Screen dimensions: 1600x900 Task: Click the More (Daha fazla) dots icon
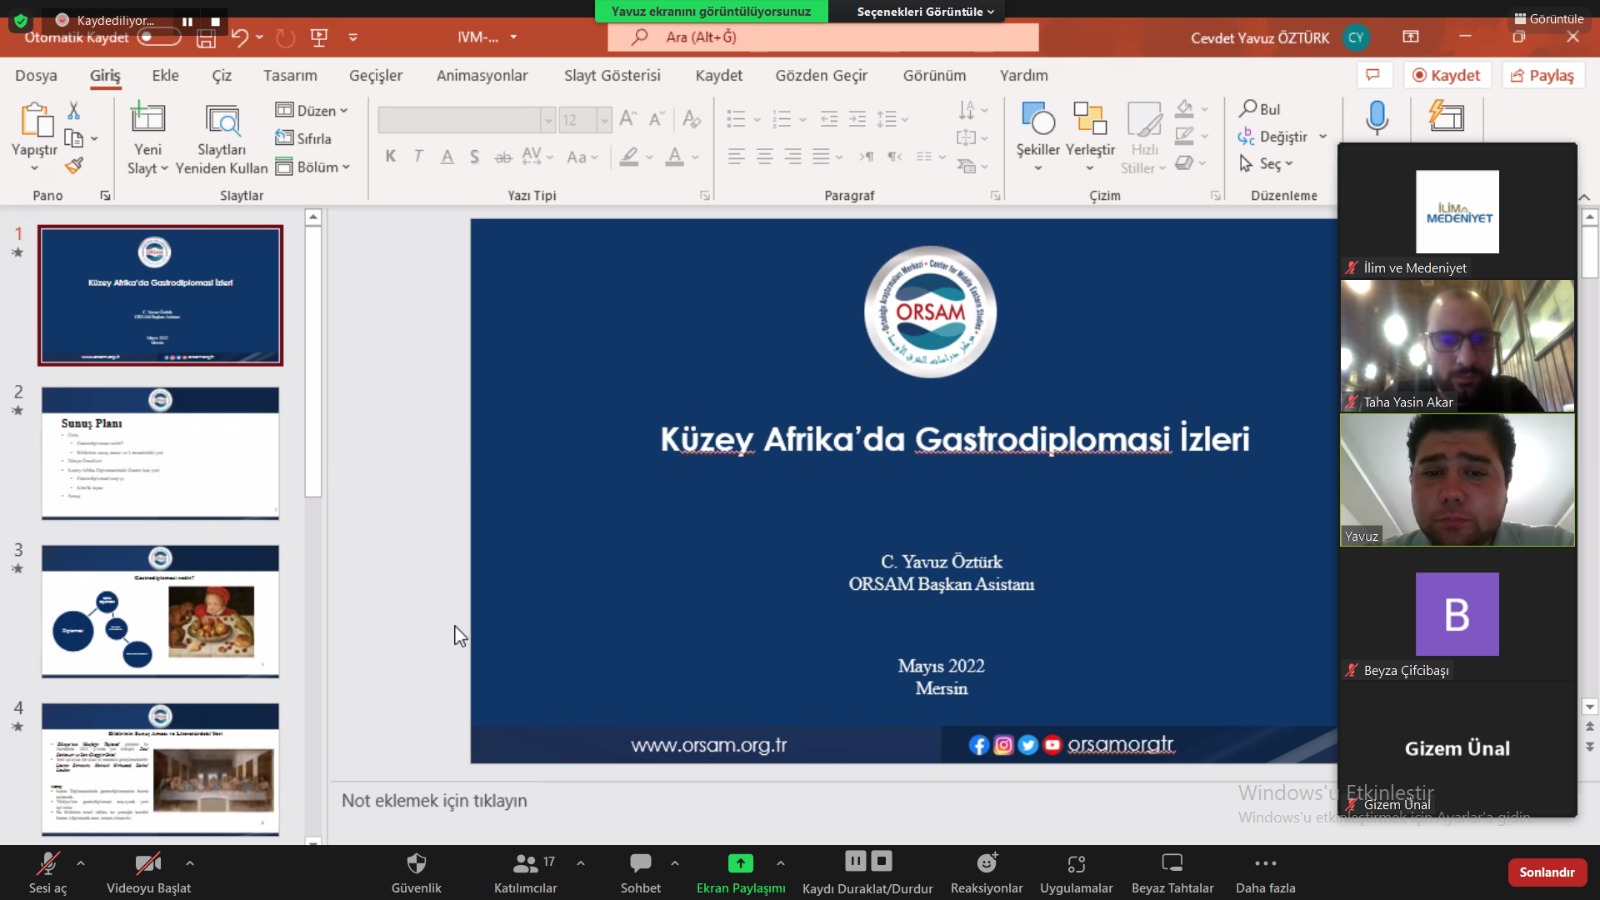[1265, 863]
